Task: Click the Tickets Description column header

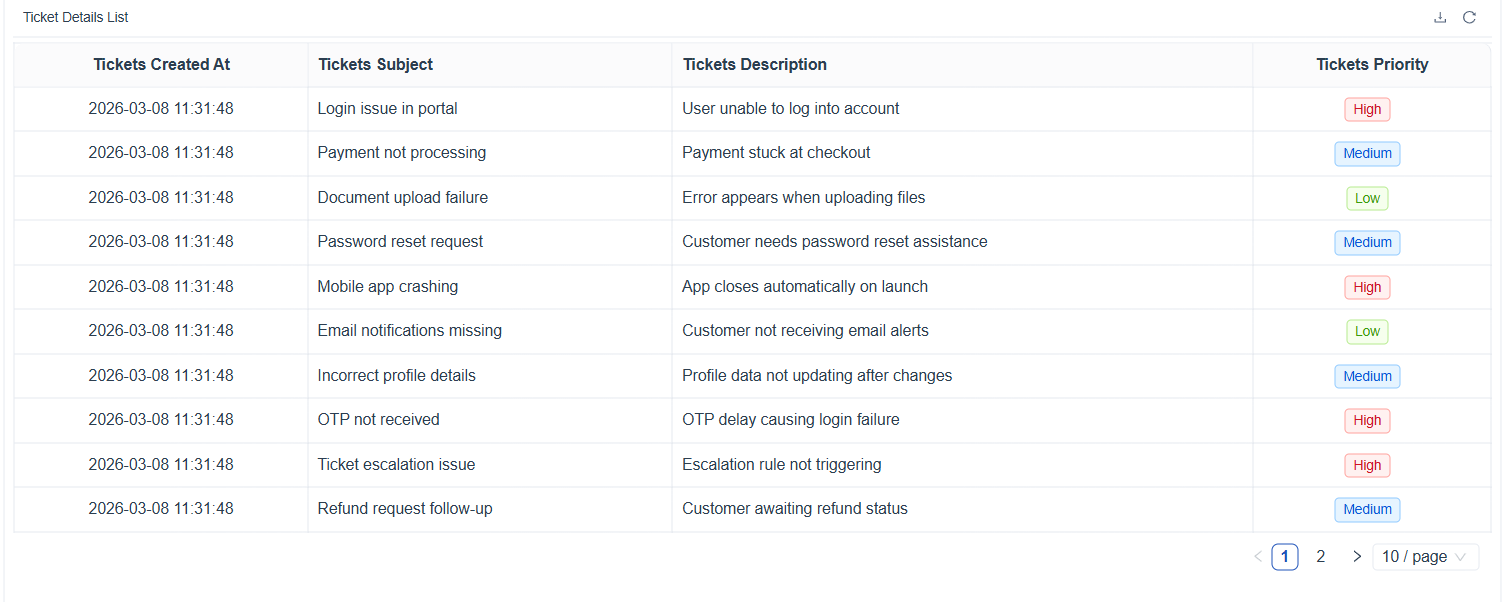Action: pos(754,64)
